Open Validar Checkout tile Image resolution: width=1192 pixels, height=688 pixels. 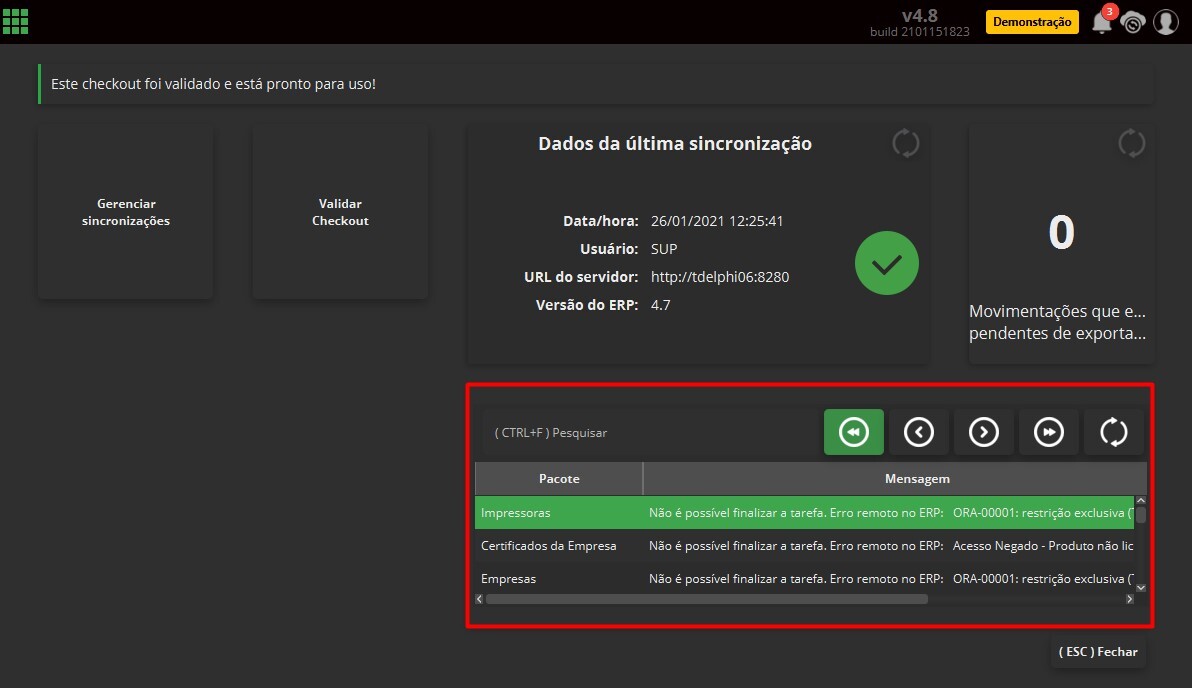[x=340, y=212]
